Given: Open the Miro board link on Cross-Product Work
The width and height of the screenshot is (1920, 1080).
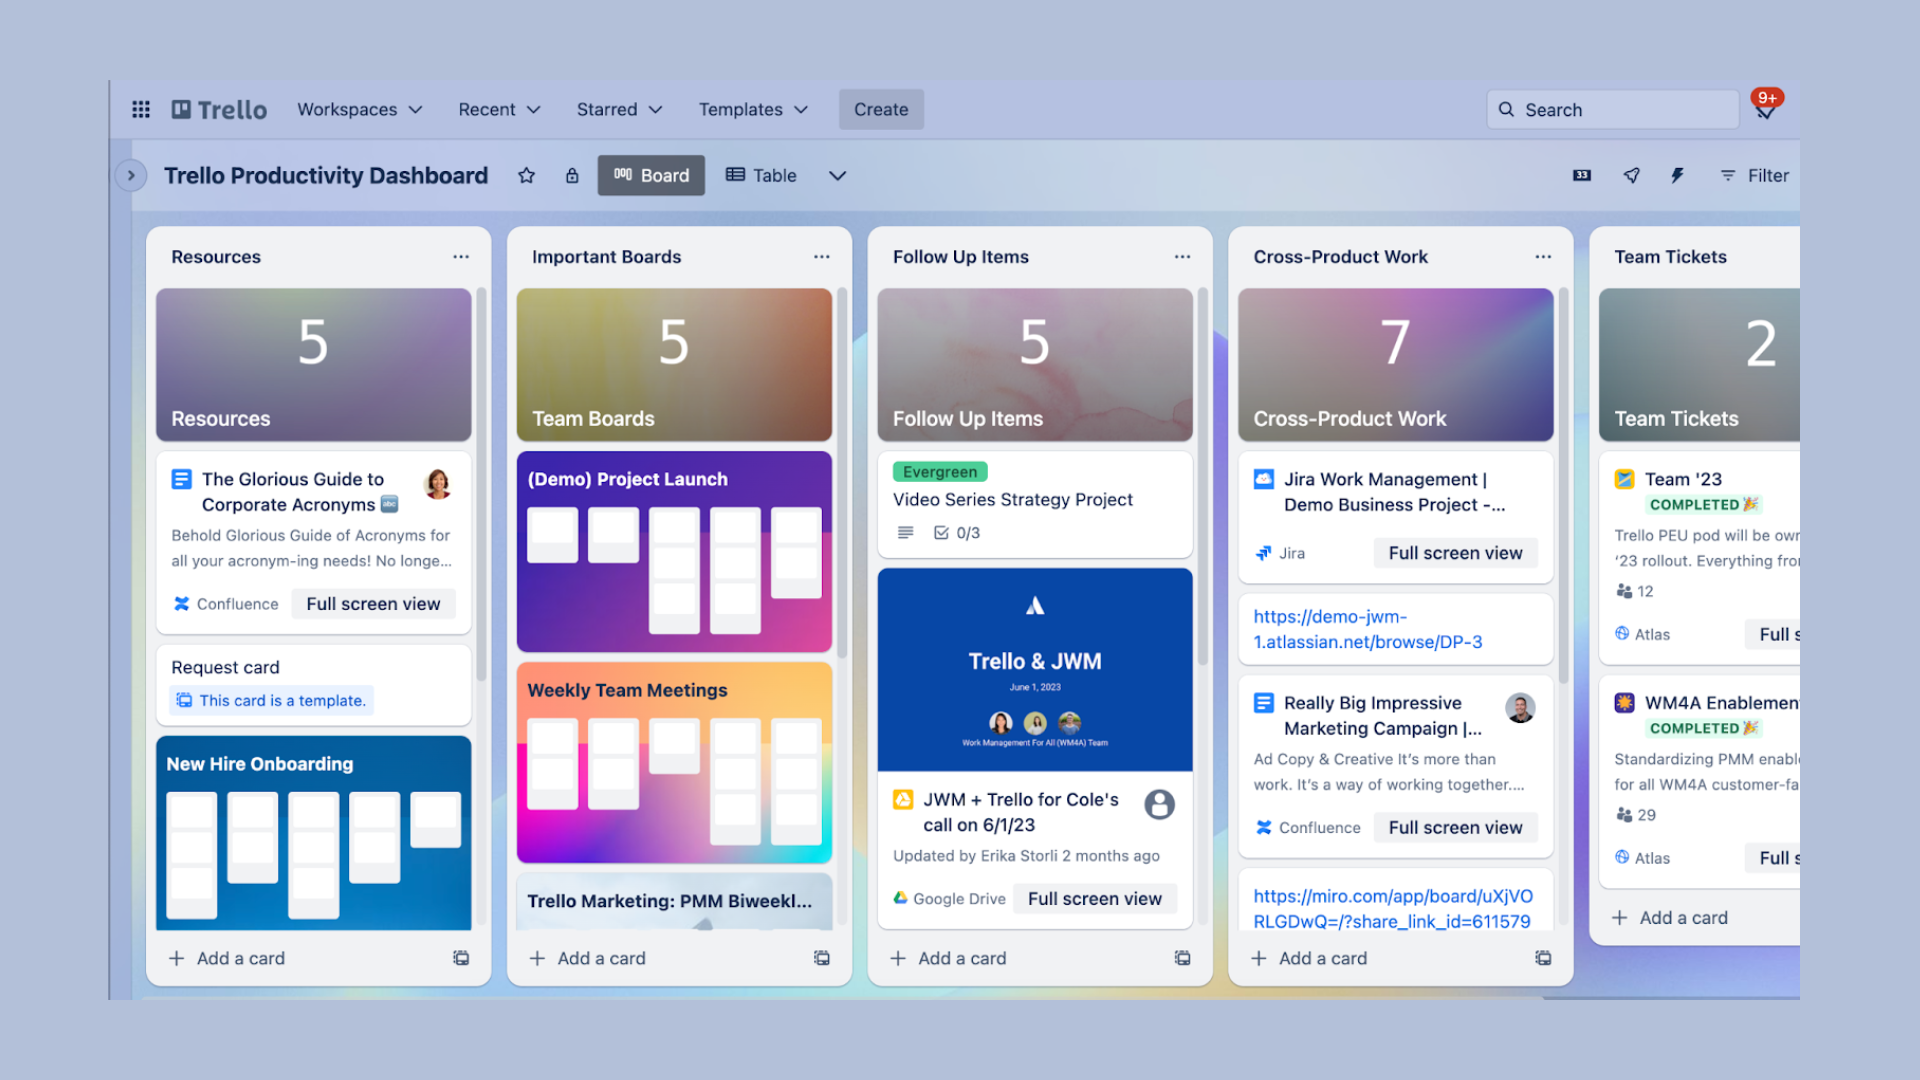Looking at the screenshot, I should click(1393, 909).
